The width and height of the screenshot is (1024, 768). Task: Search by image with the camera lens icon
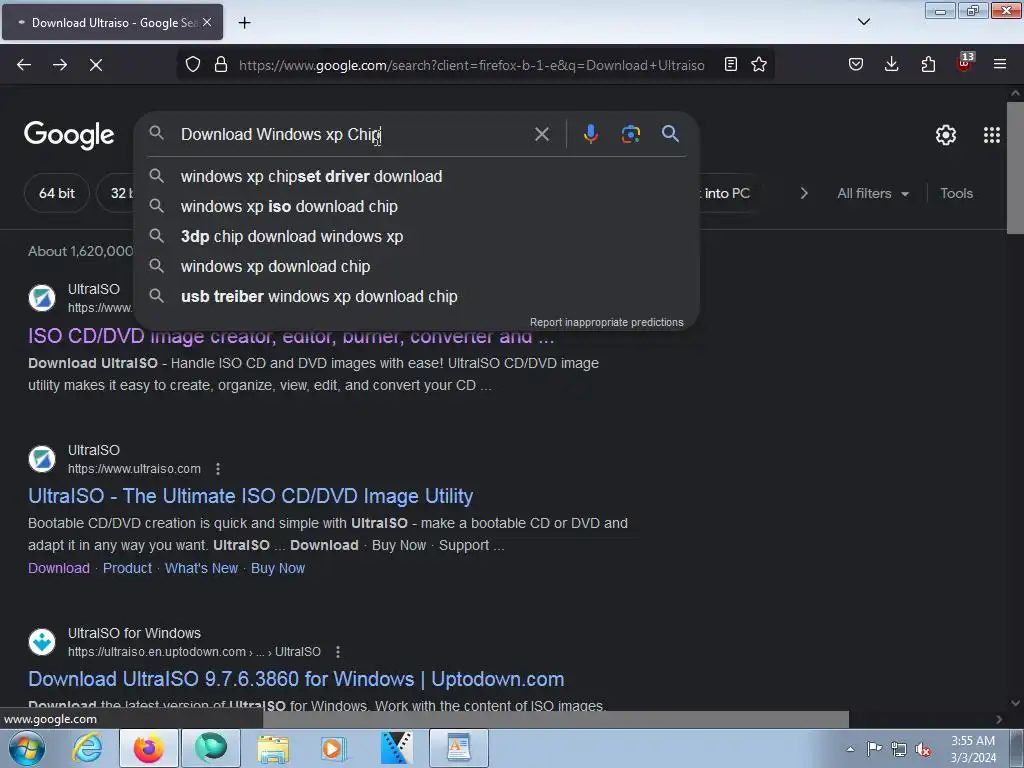pyautogui.click(x=630, y=135)
